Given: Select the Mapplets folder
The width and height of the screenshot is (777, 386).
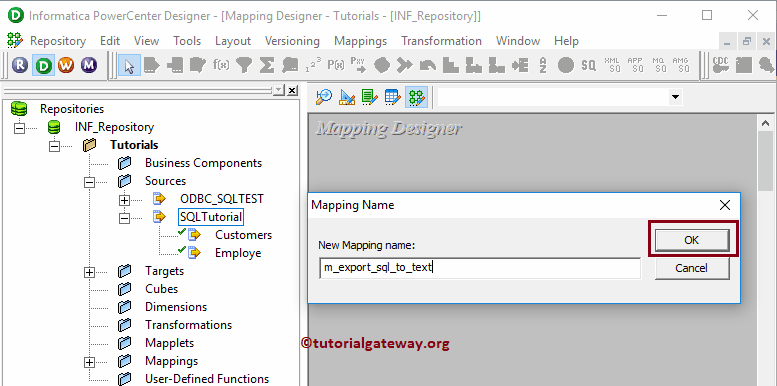Looking at the screenshot, I should click(169, 343).
